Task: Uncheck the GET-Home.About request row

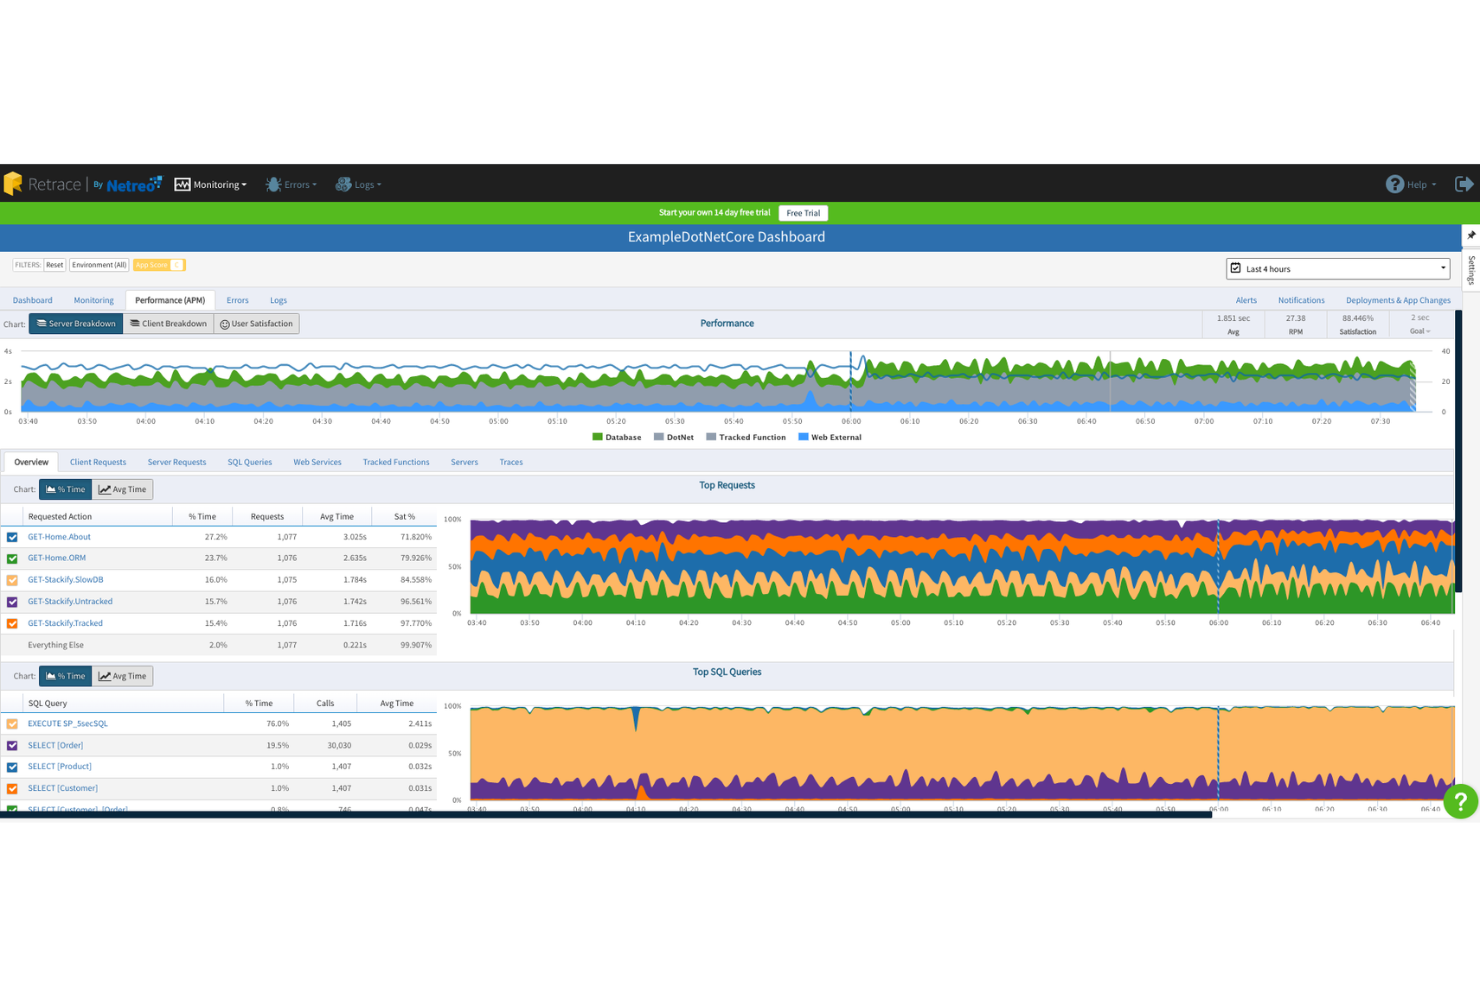Action: 12,537
